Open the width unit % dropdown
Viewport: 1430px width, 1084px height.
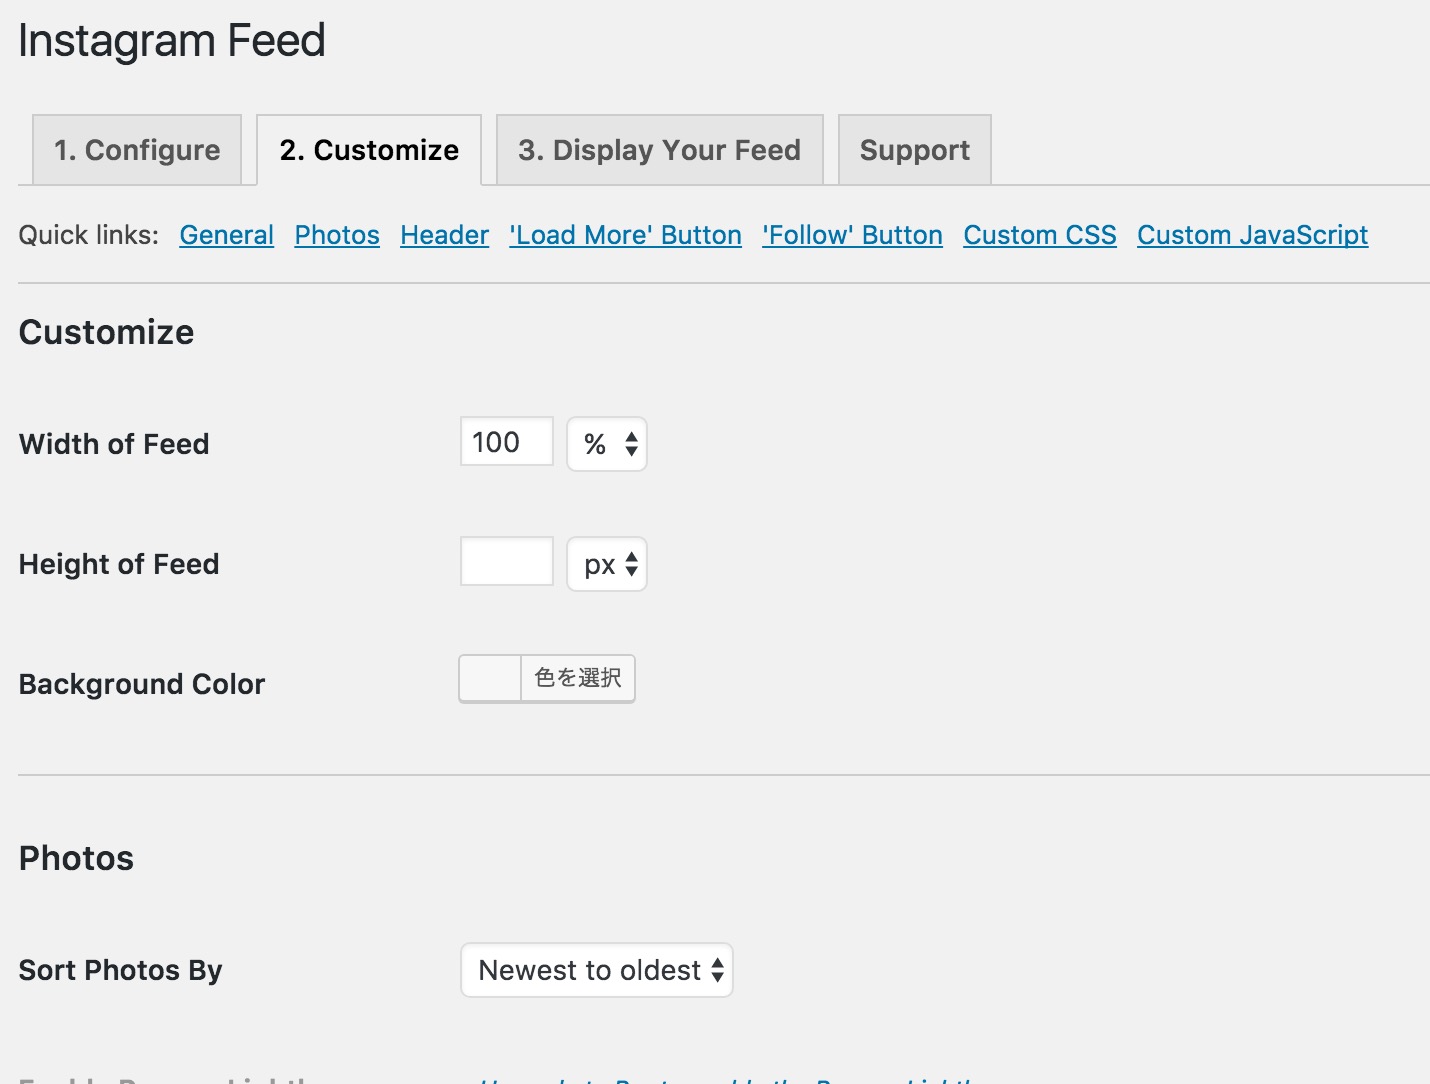point(607,444)
